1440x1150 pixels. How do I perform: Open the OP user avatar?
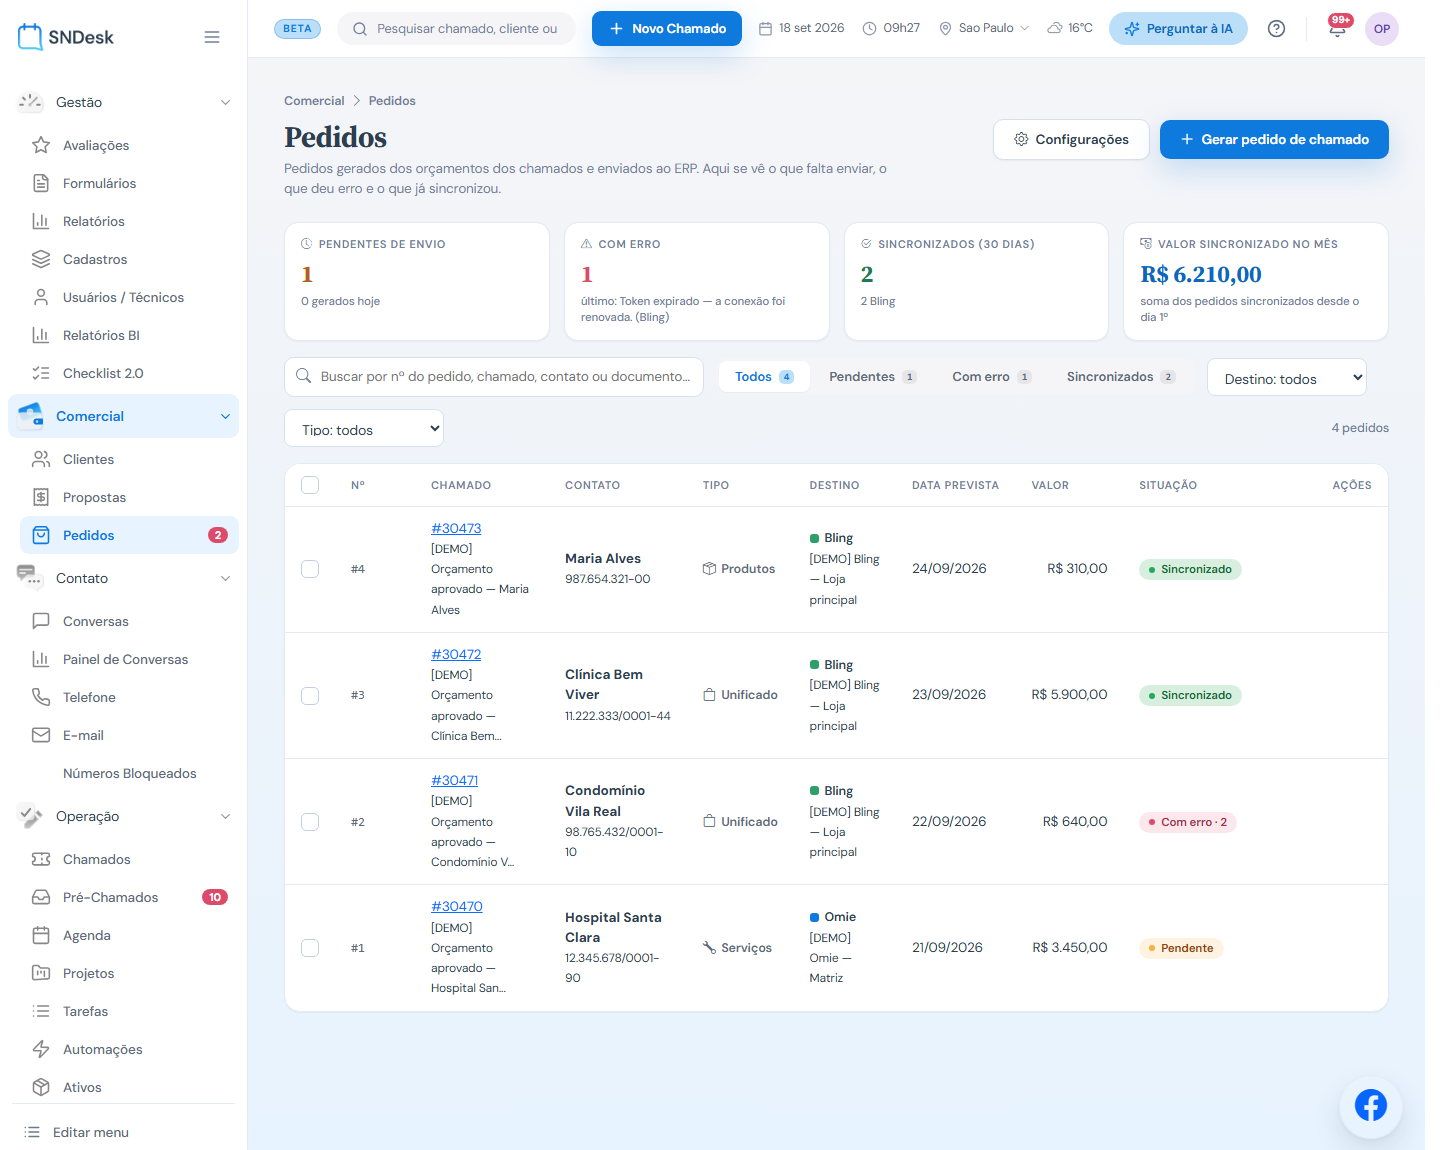click(x=1382, y=29)
